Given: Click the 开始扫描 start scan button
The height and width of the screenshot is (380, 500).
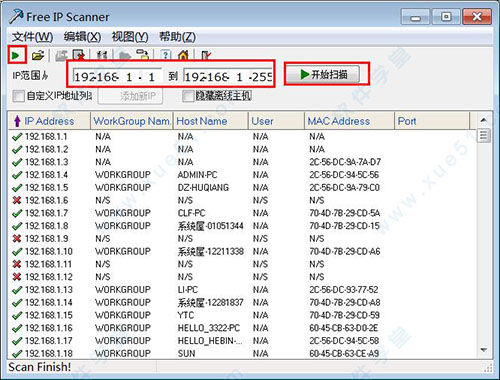Looking at the screenshot, I should point(323,74).
